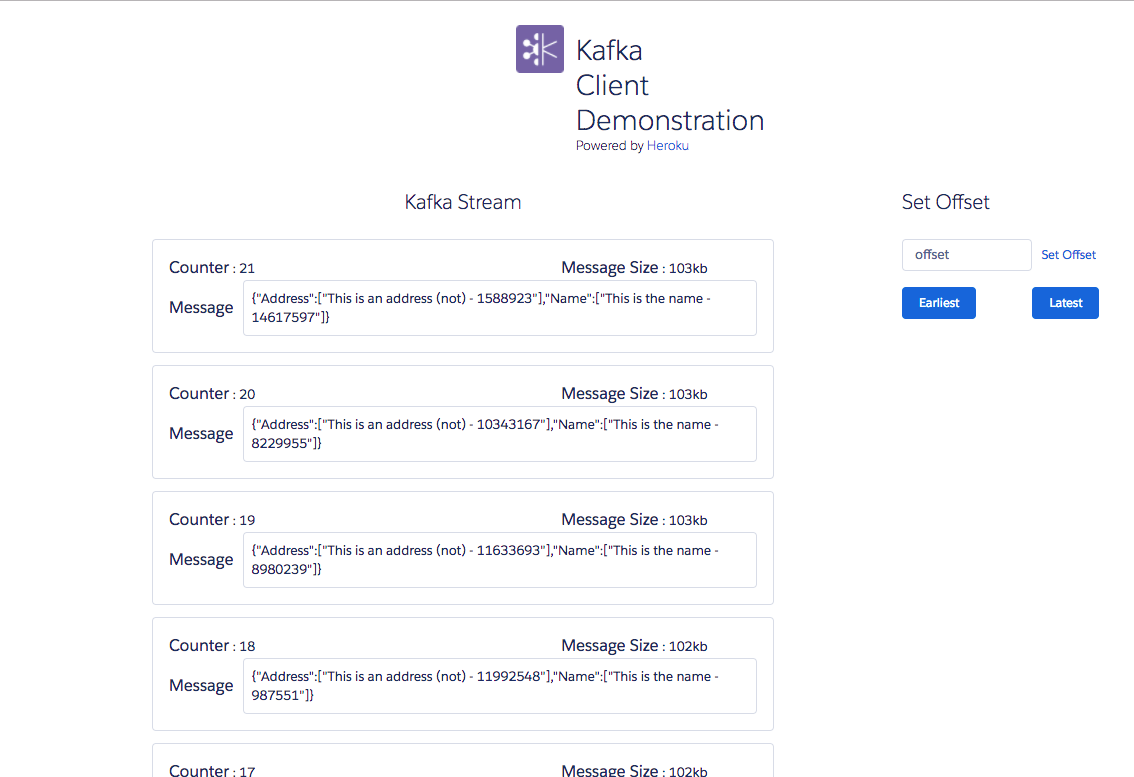Click the Kafka Stream heading
The width and height of the screenshot is (1134, 777).
(x=463, y=202)
